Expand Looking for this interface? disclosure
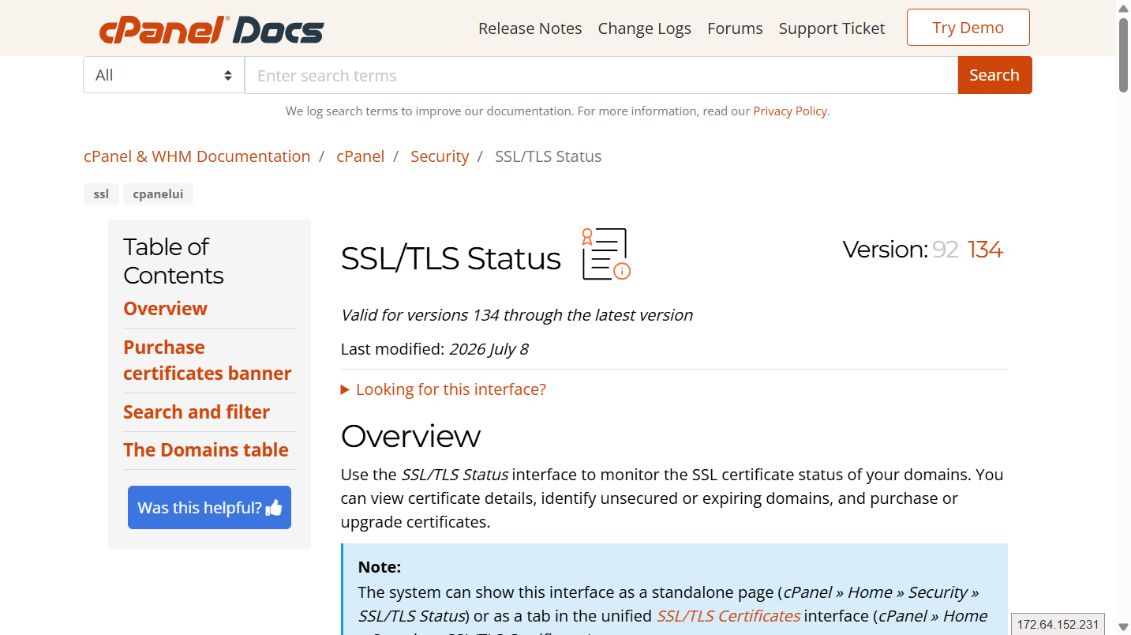 pos(444,390)
